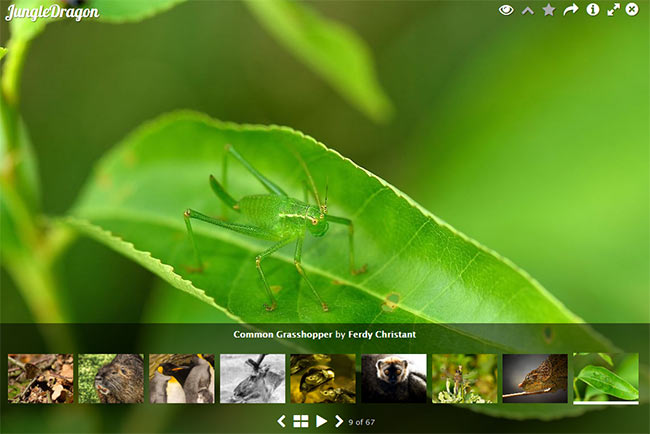Open the black-and-white reindeer thumbnail

coord(252,378)
